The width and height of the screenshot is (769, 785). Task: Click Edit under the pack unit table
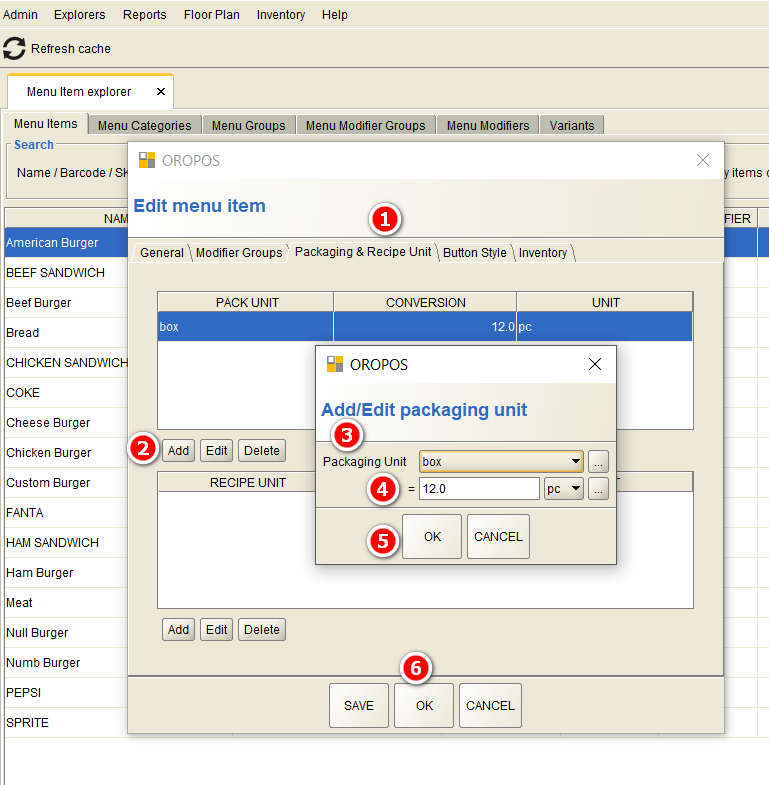(216, 451)
